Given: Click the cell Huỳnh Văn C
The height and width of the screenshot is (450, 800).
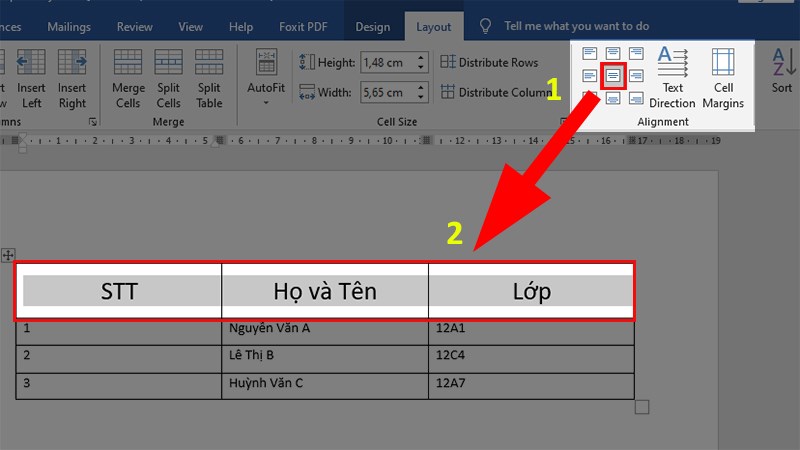Looking at the screenshot, I should (325, 386).
